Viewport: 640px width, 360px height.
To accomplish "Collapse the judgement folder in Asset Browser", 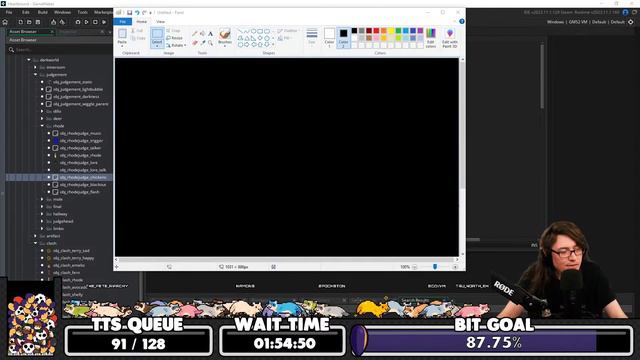I will [36, 75].
